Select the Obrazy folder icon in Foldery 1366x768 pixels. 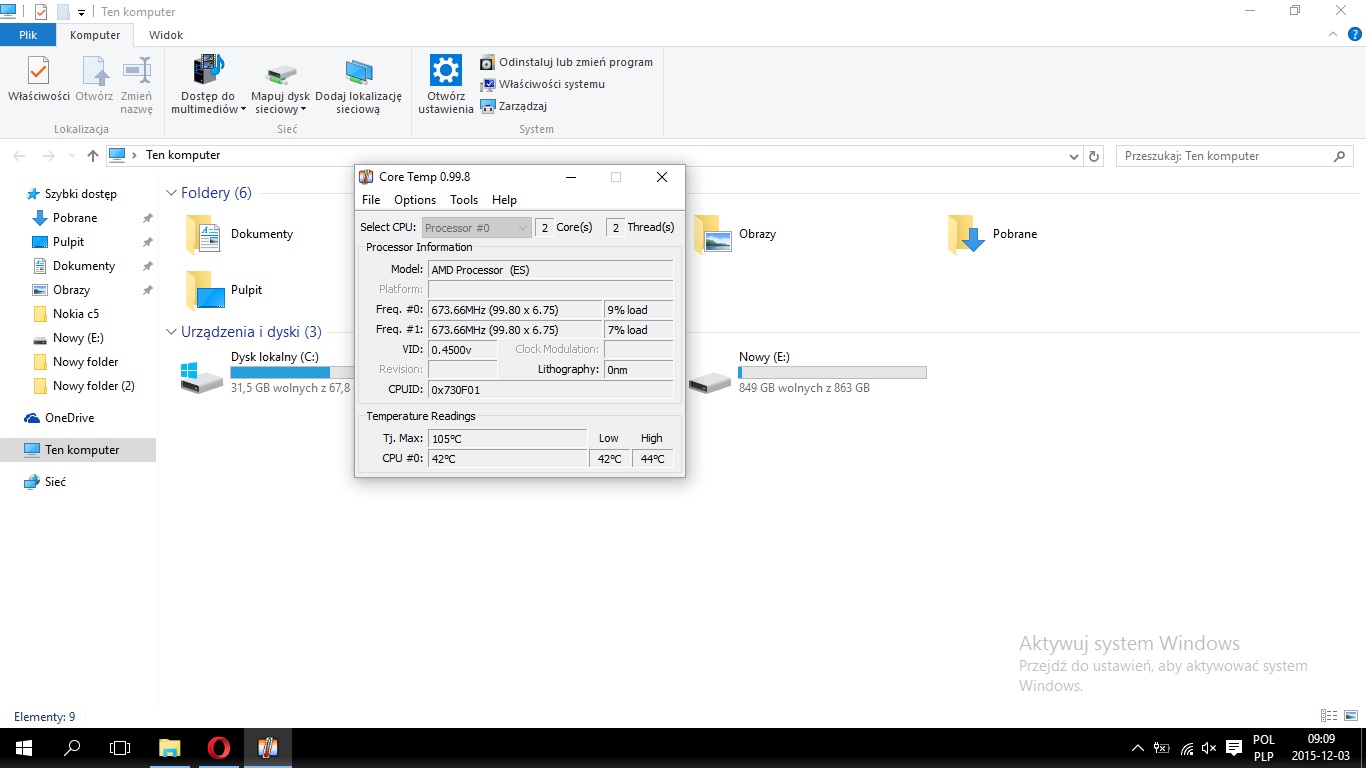713,235
